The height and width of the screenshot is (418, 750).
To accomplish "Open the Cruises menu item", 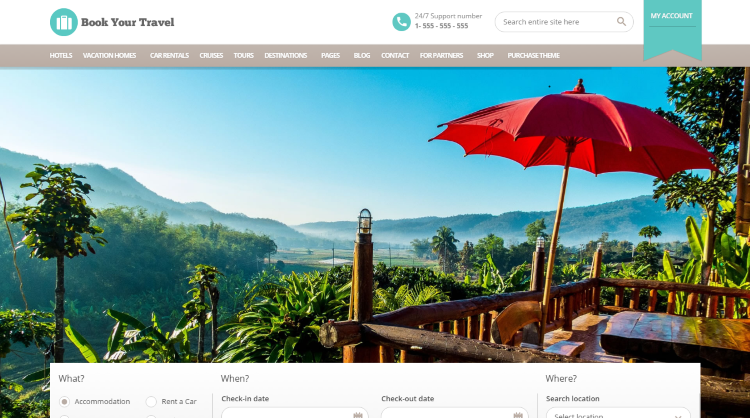I will (x=211, y=55).
